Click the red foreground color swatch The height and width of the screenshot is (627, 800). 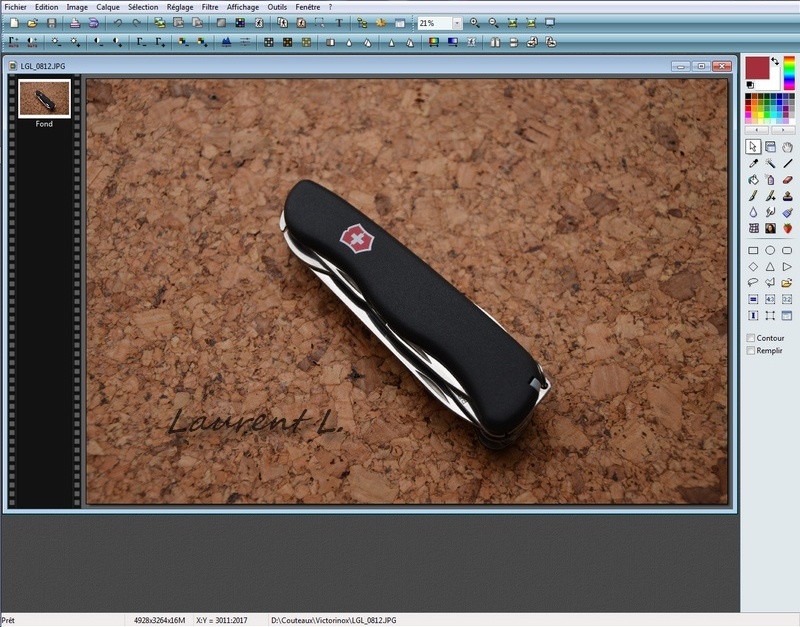[x=757, y=68]
